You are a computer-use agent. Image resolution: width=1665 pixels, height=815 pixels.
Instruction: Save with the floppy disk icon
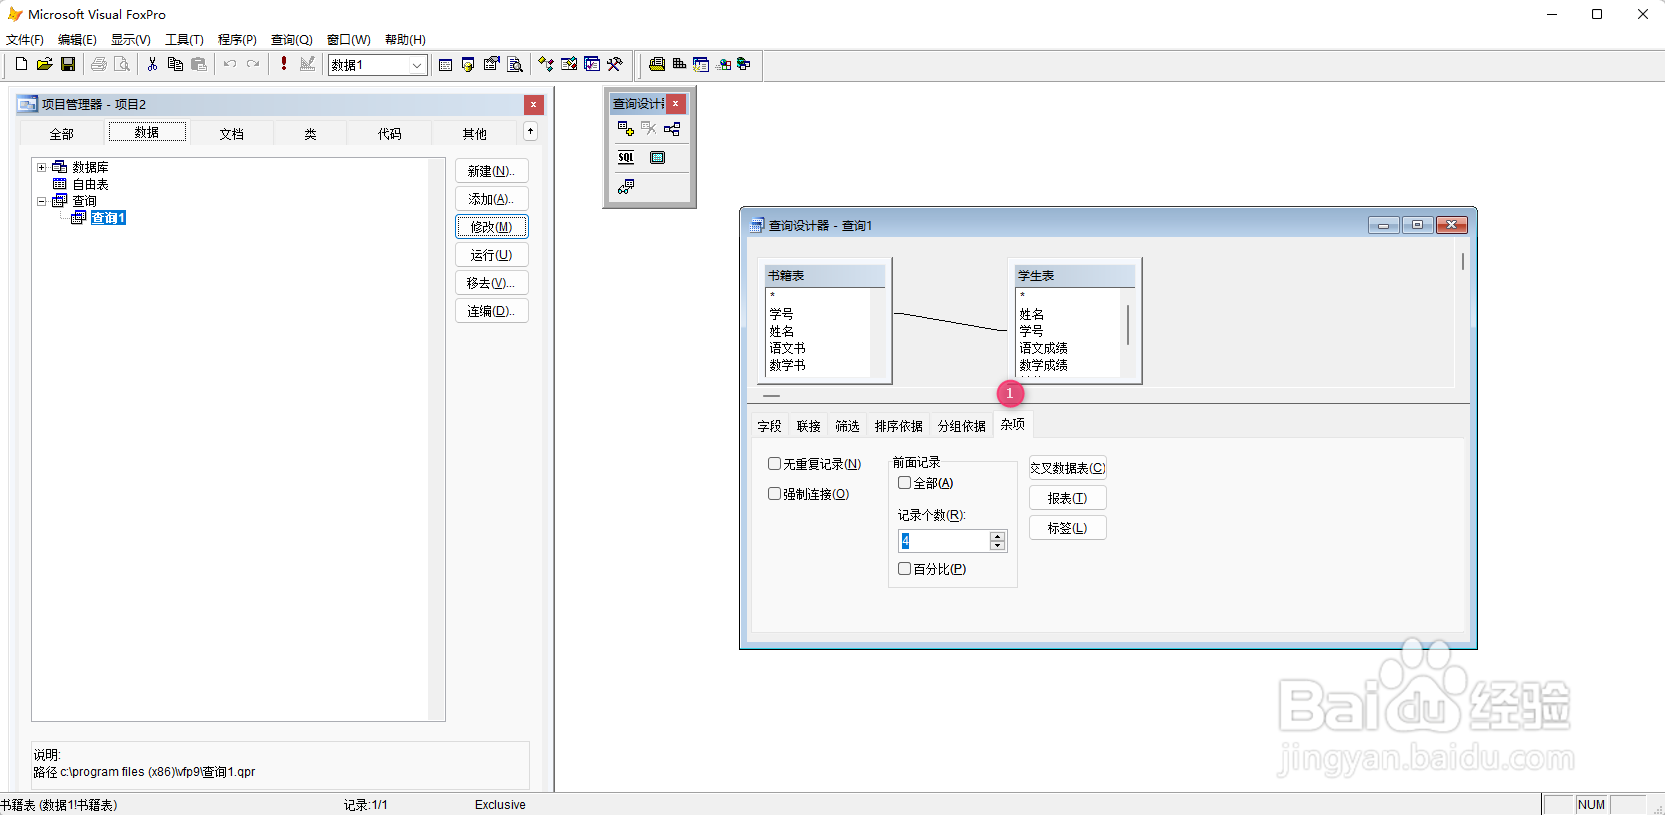68,64
